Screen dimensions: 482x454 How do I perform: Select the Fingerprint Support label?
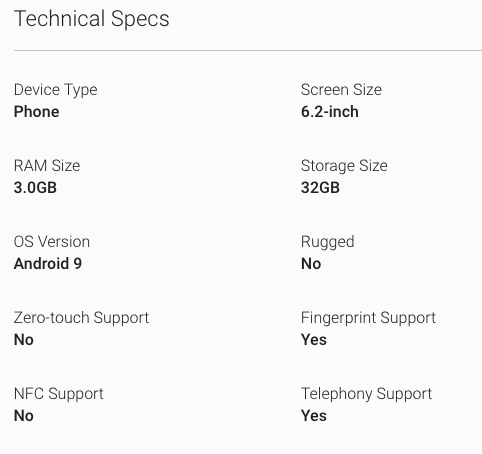point(368,318)
